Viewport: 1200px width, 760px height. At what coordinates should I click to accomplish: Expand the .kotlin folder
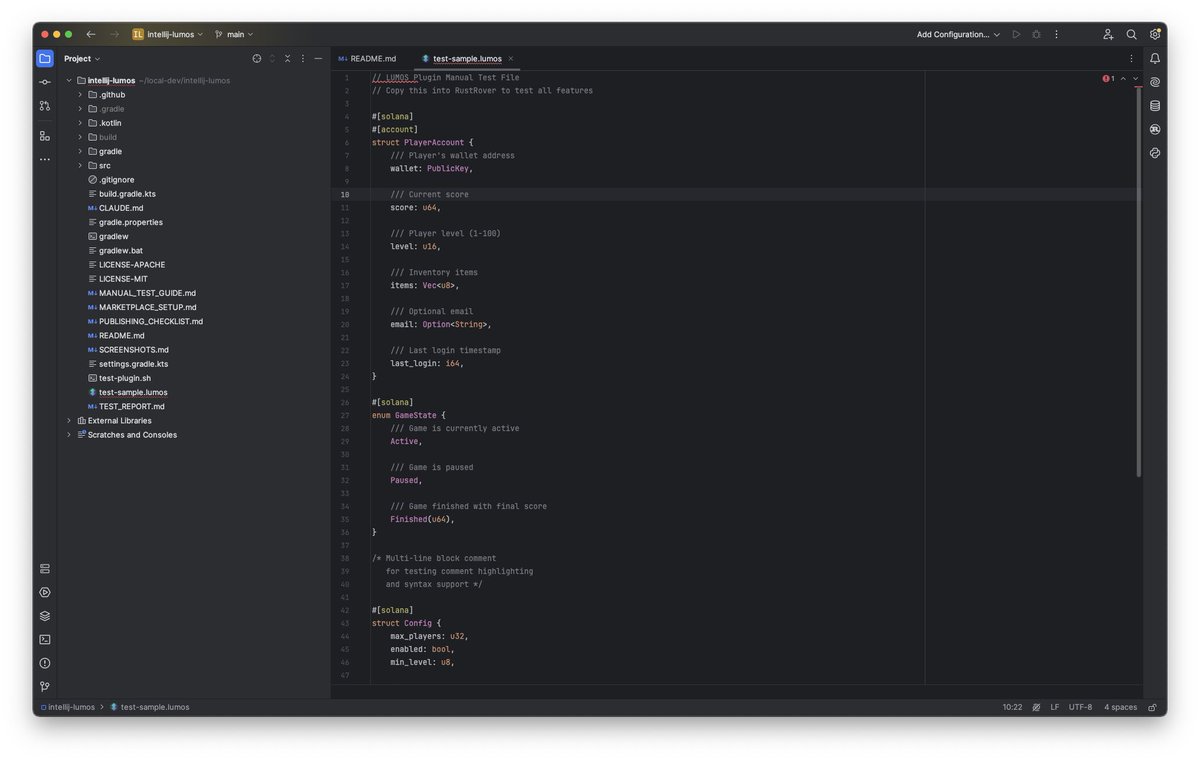pos(80,123)
